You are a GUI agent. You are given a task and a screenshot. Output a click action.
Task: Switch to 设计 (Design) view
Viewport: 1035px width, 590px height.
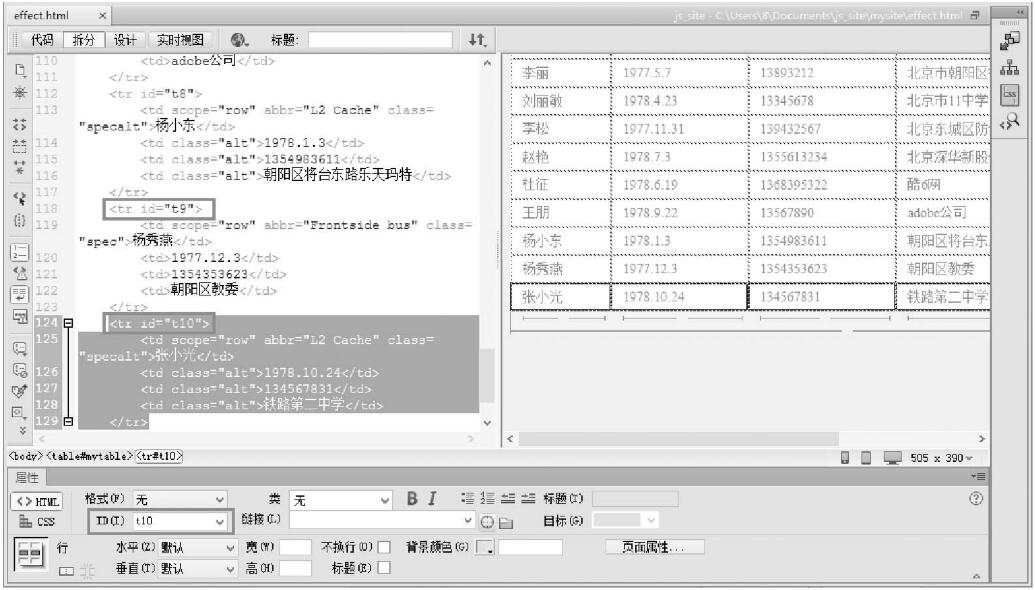pyautogui.click(x=124, y=40)
